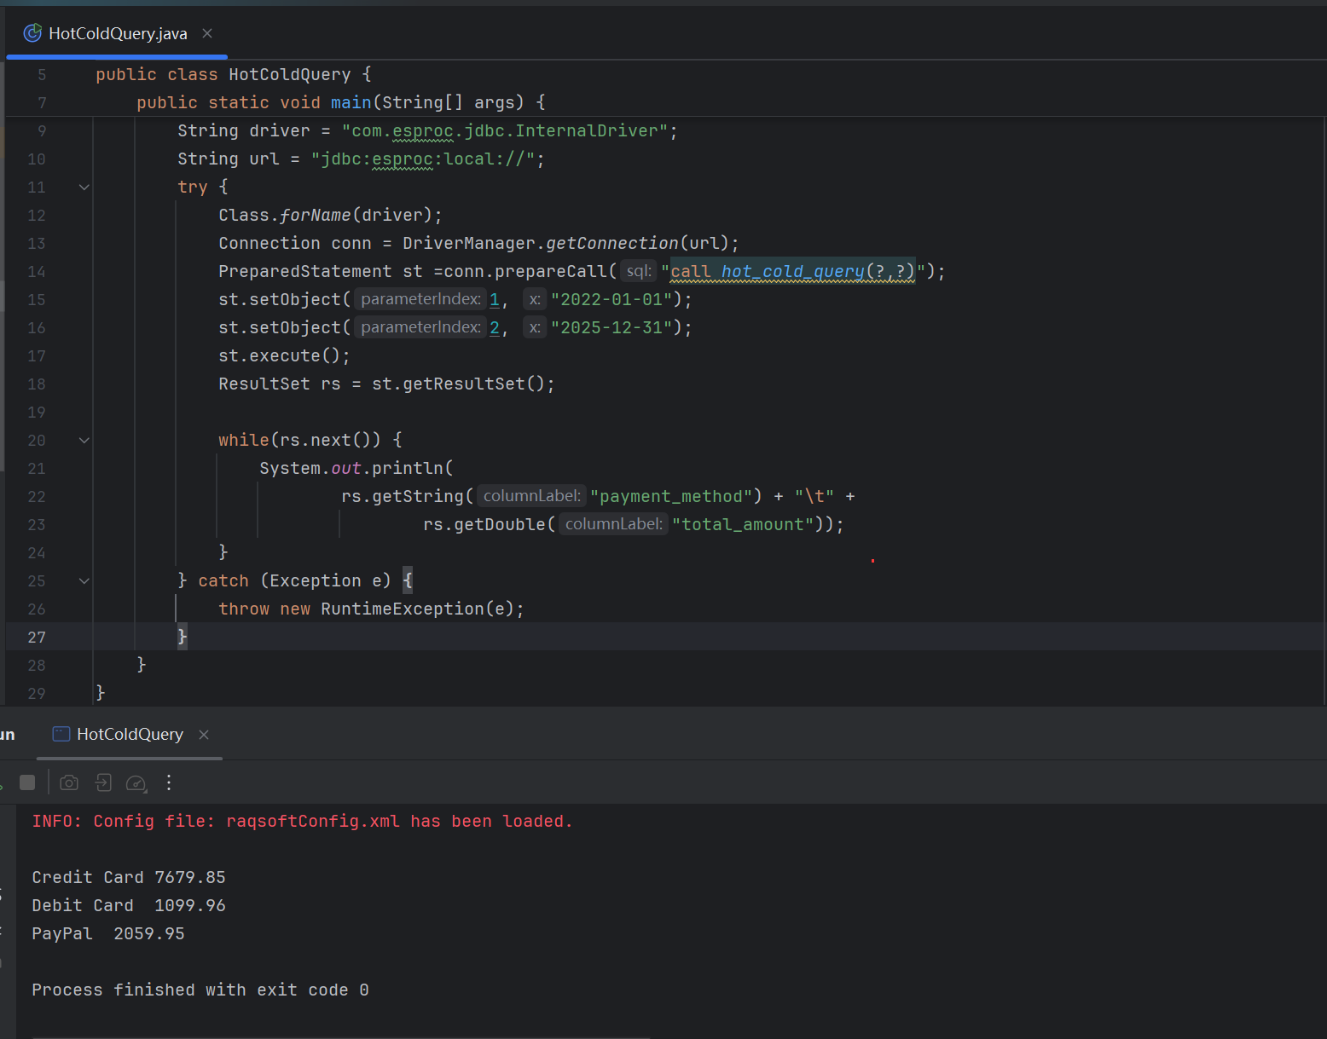Click the hot_cold_query SQL reference
The height and width of the screenshot is (1039, 1327).
pyautogui.click(x=792, y=271)
